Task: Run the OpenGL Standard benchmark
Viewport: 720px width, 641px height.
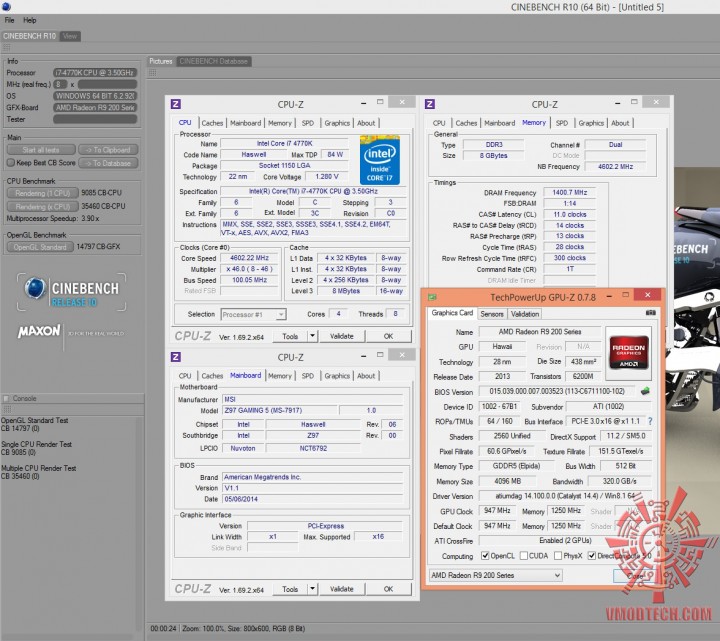Action: [40, 247]
